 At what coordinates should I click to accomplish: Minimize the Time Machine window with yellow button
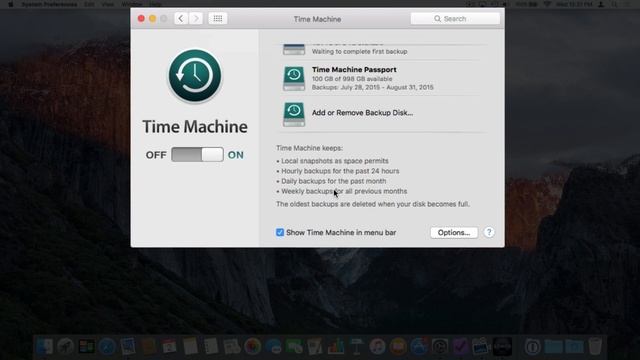tap(152, 19)
